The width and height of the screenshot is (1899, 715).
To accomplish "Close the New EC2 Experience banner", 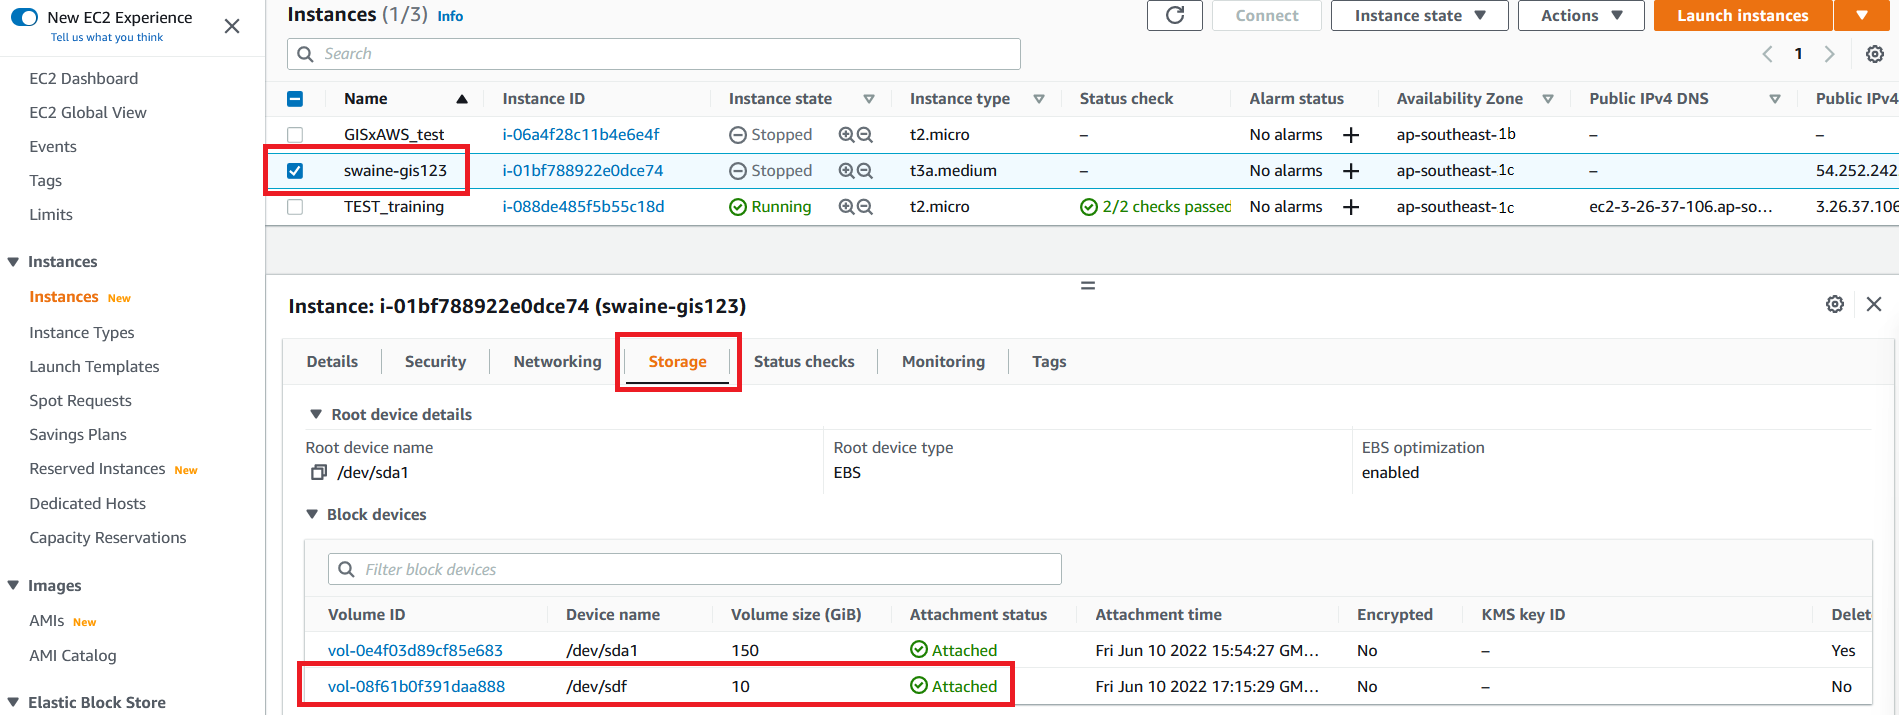I will tap(232, 26).
